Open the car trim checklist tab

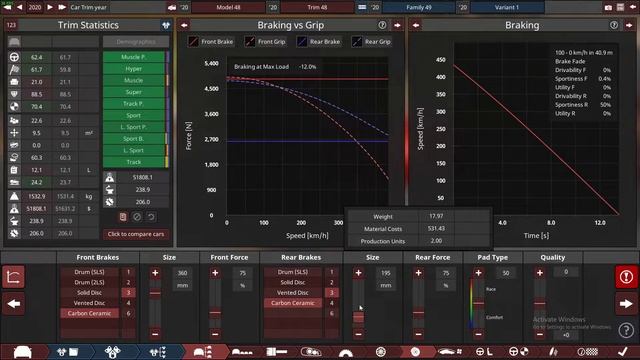[x=202, y=352]
